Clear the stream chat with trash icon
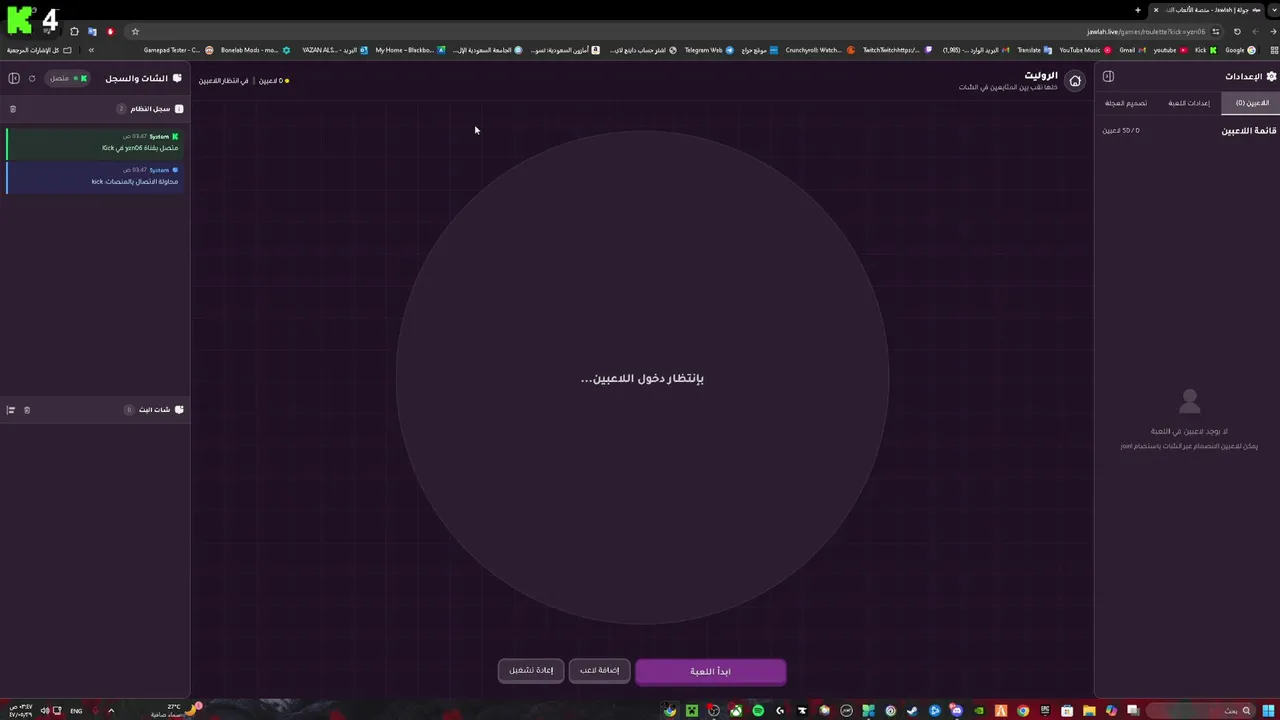 (27, 410)
